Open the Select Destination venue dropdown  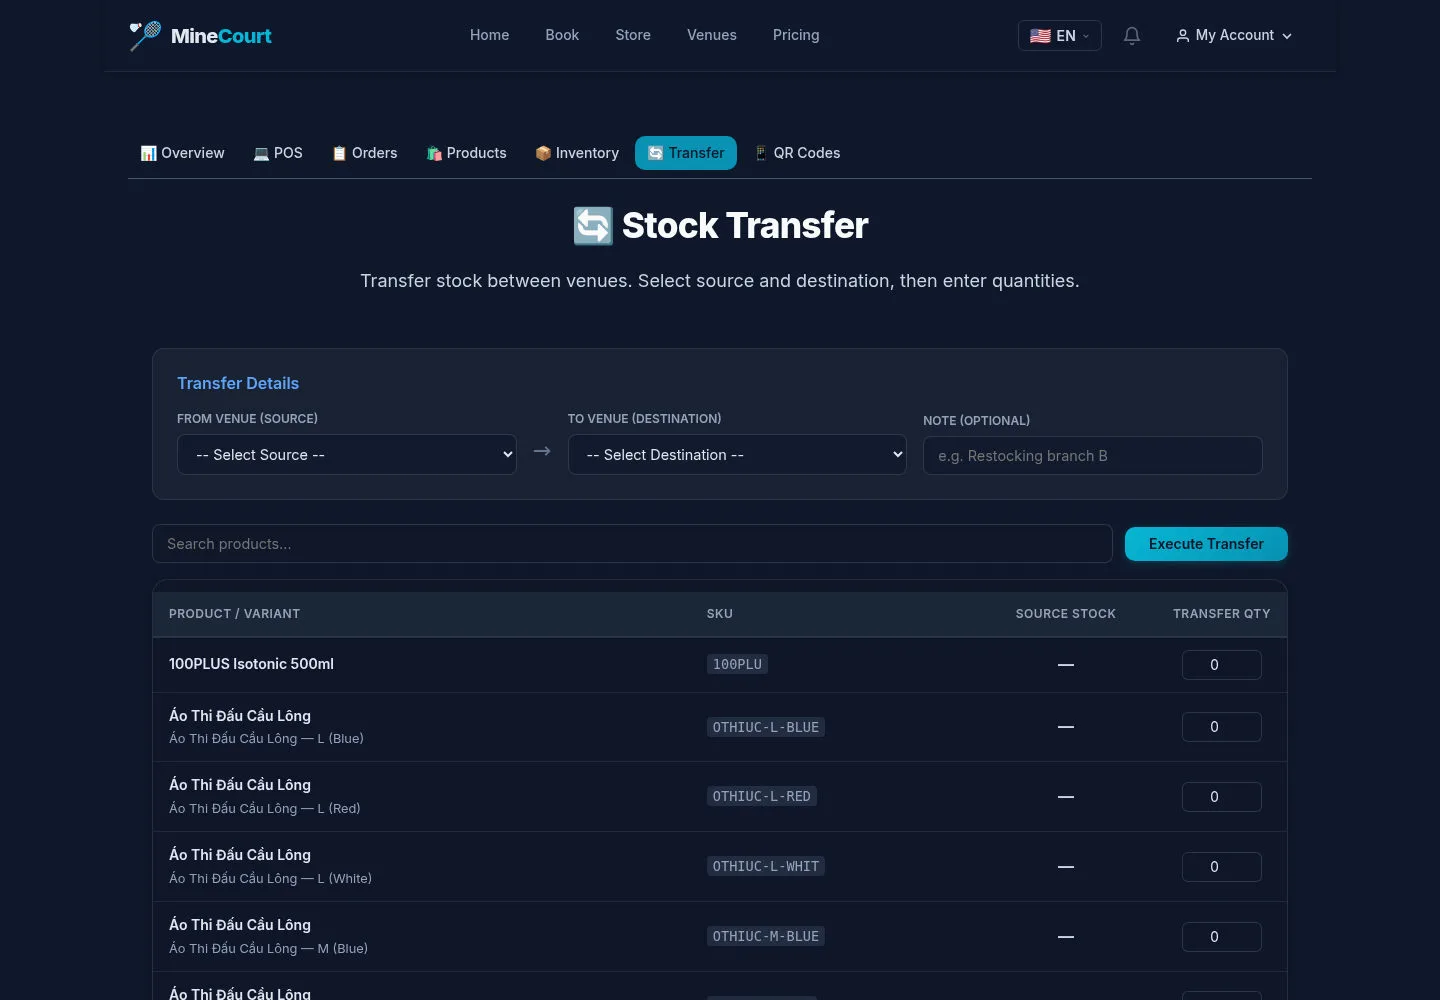click(x=737, y=455)
